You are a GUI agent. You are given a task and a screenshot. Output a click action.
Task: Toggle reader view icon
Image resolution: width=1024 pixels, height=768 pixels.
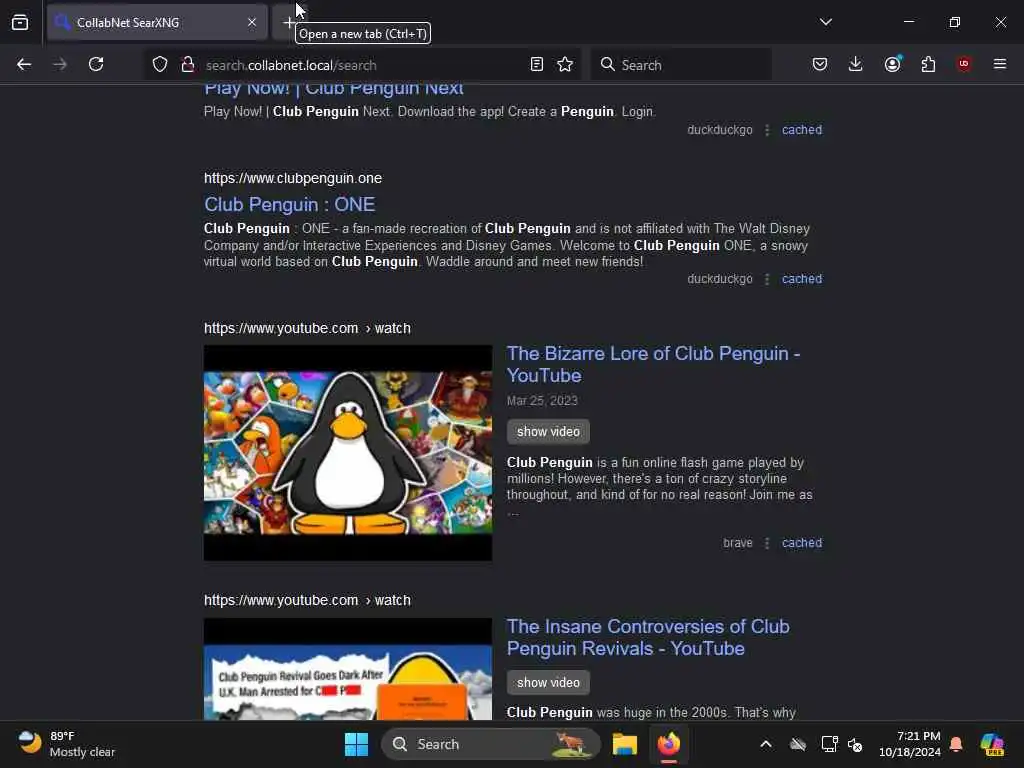coord(537,64)
